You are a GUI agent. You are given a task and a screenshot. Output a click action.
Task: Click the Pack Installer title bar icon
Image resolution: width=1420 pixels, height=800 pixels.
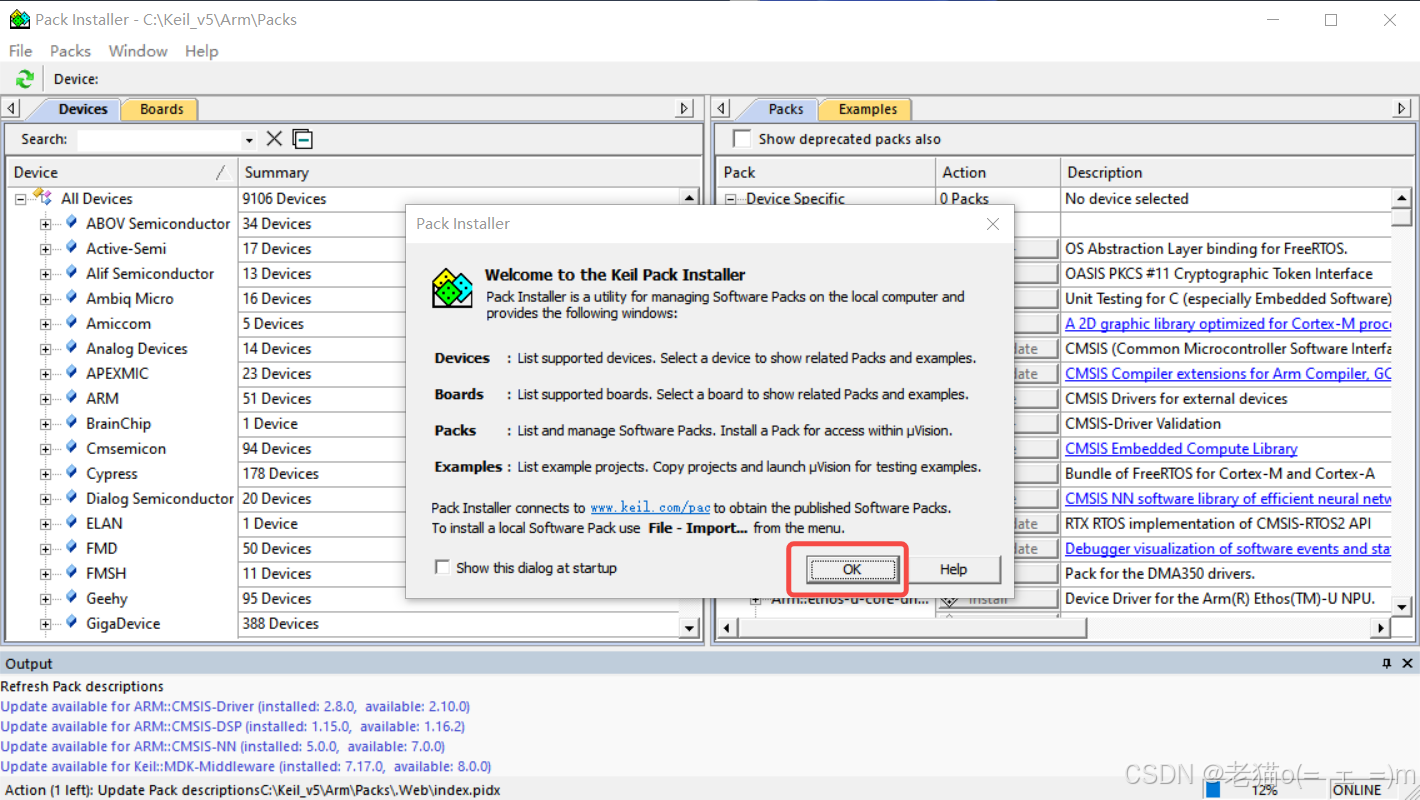point(19,19)
